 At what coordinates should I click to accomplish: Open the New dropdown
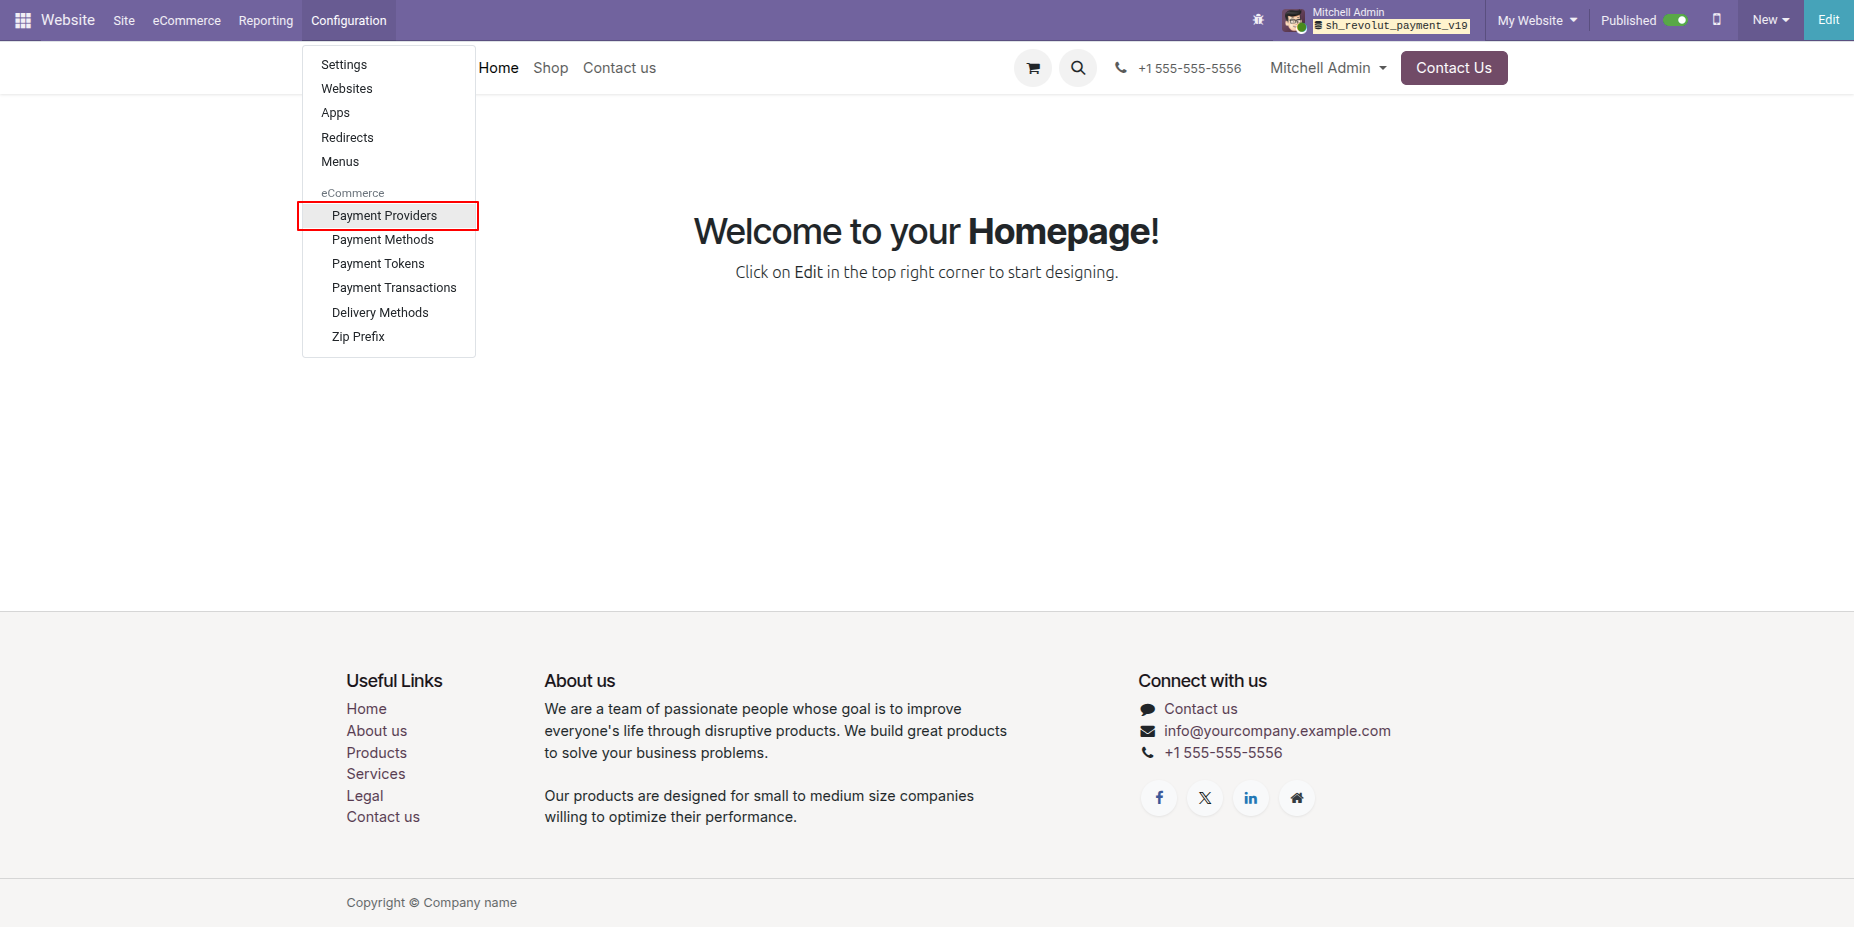coord(1771,20)
